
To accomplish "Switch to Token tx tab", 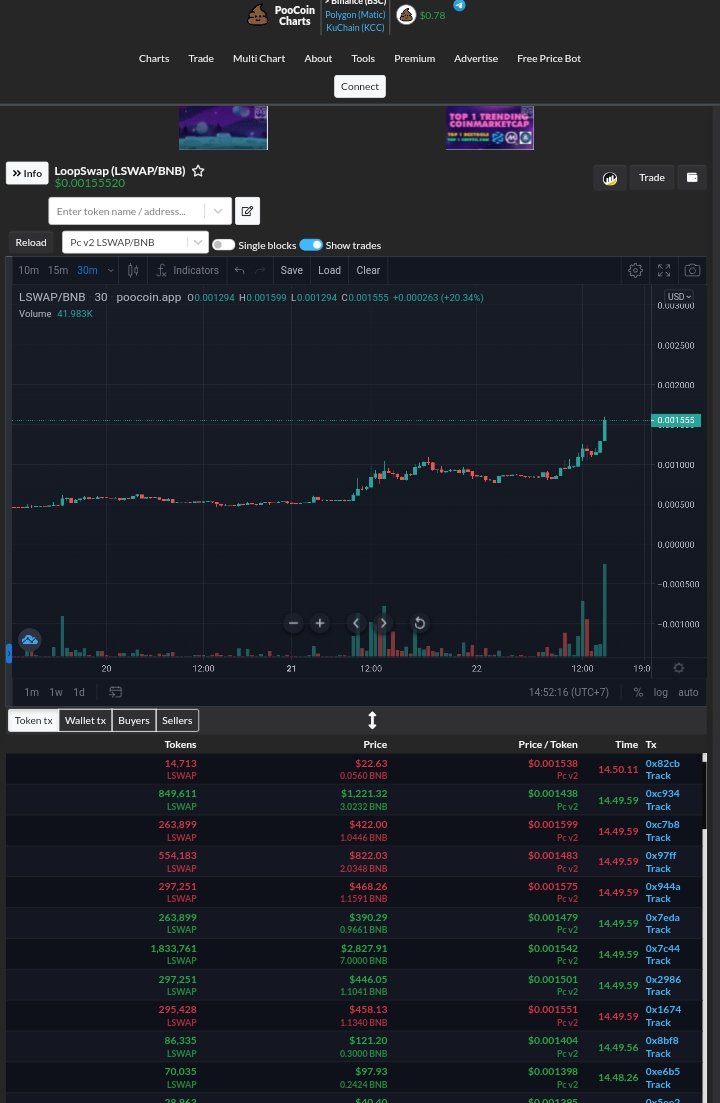I will [34, 720].
